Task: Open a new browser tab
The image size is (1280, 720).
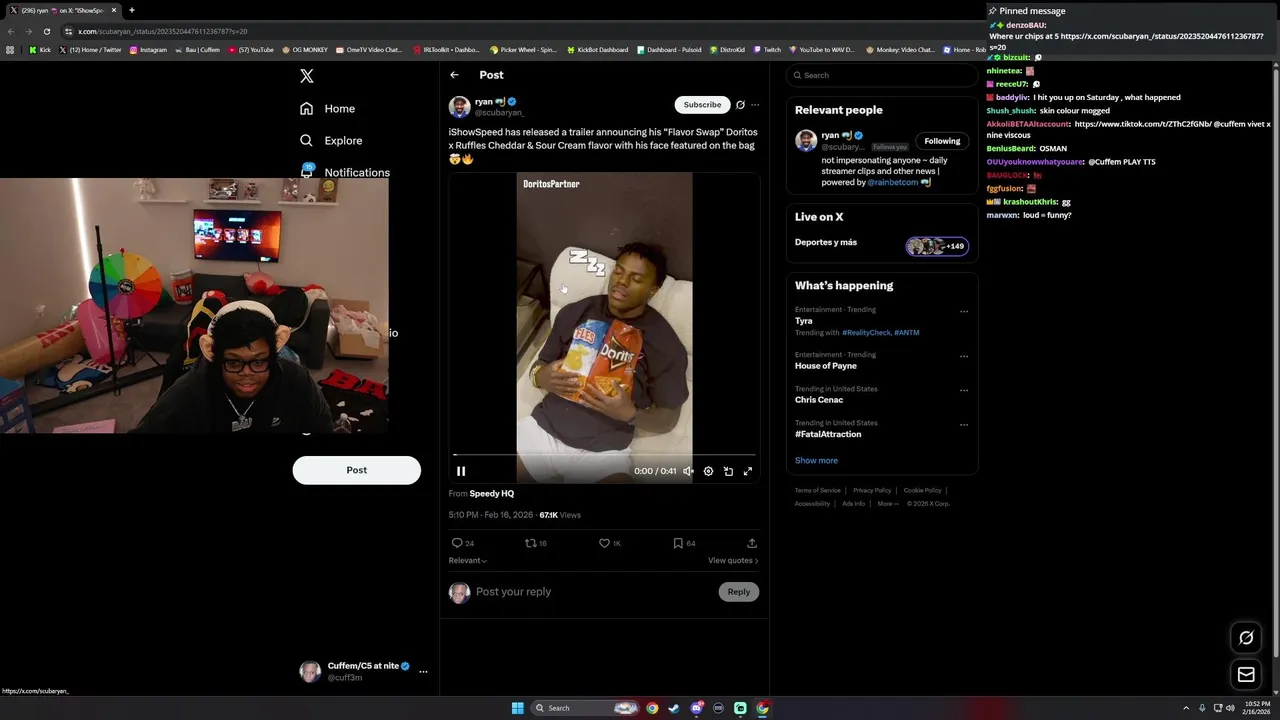Action: point(131,10)
